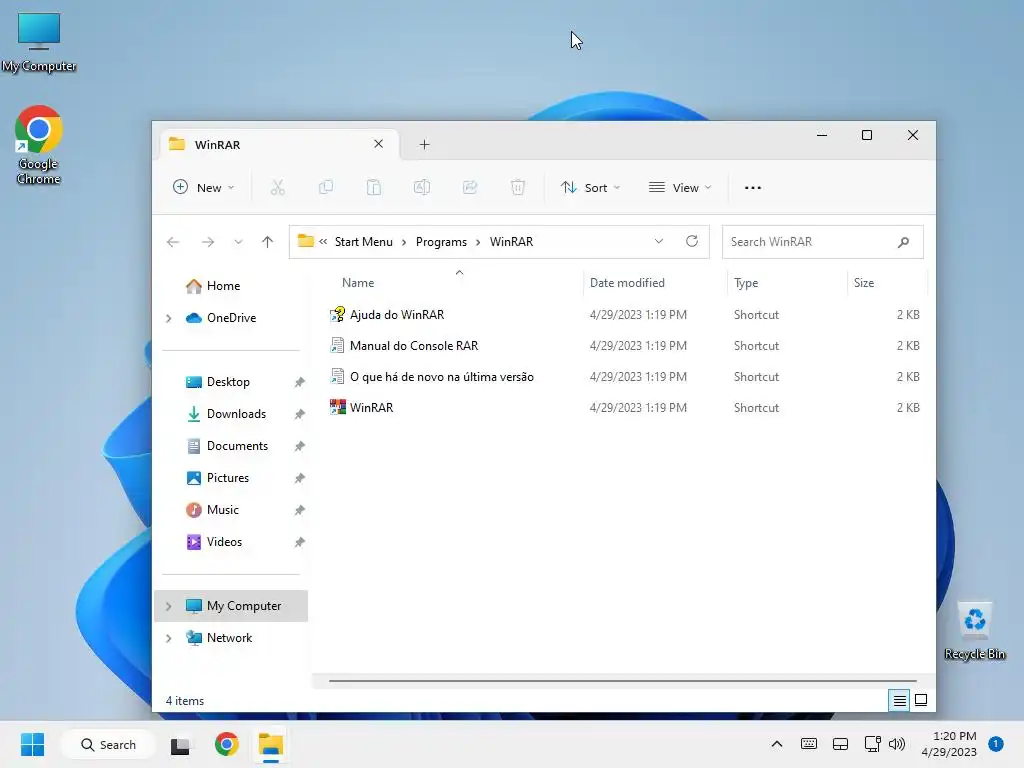
Task: Switch to large icons view layout
Action: coord(921,701)
